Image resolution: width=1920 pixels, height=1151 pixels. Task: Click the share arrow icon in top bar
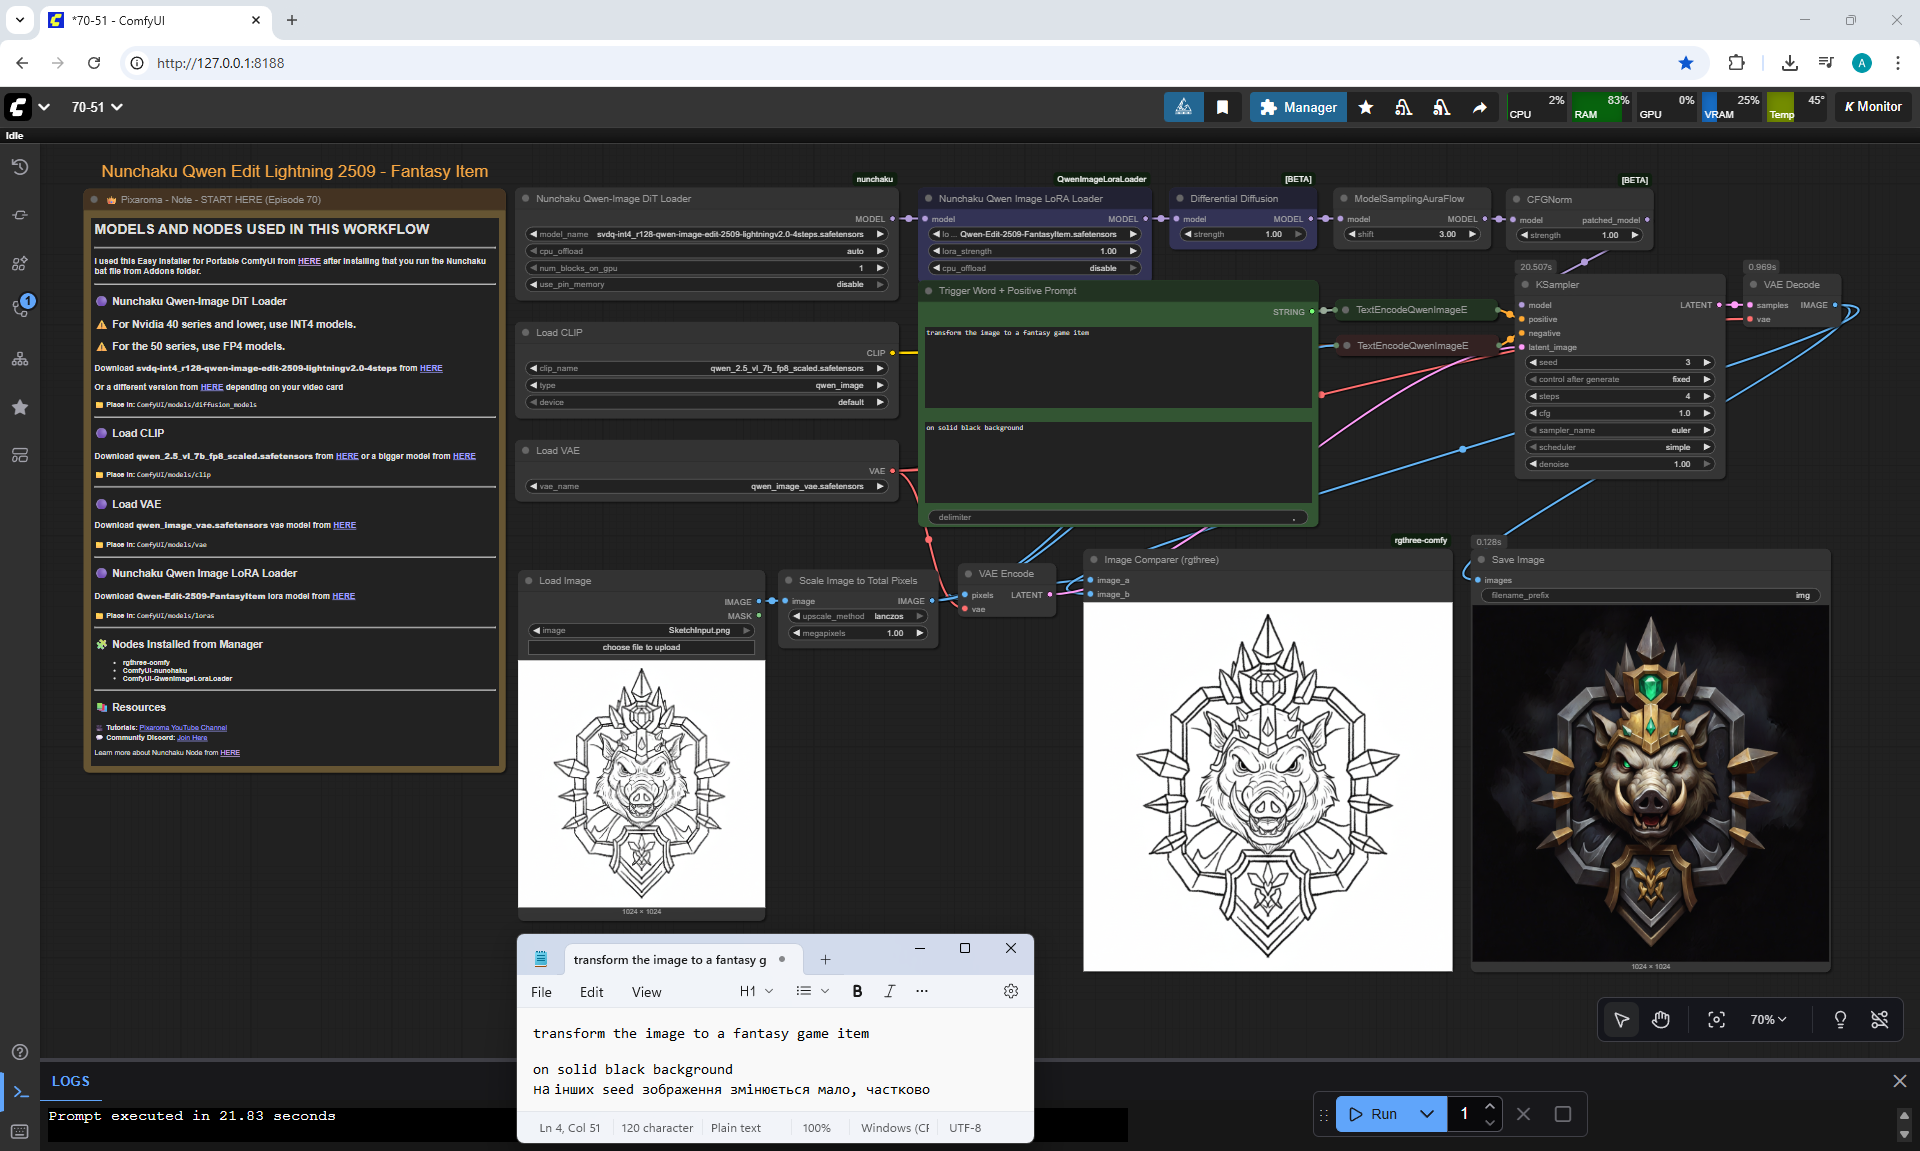(1479, 107)
